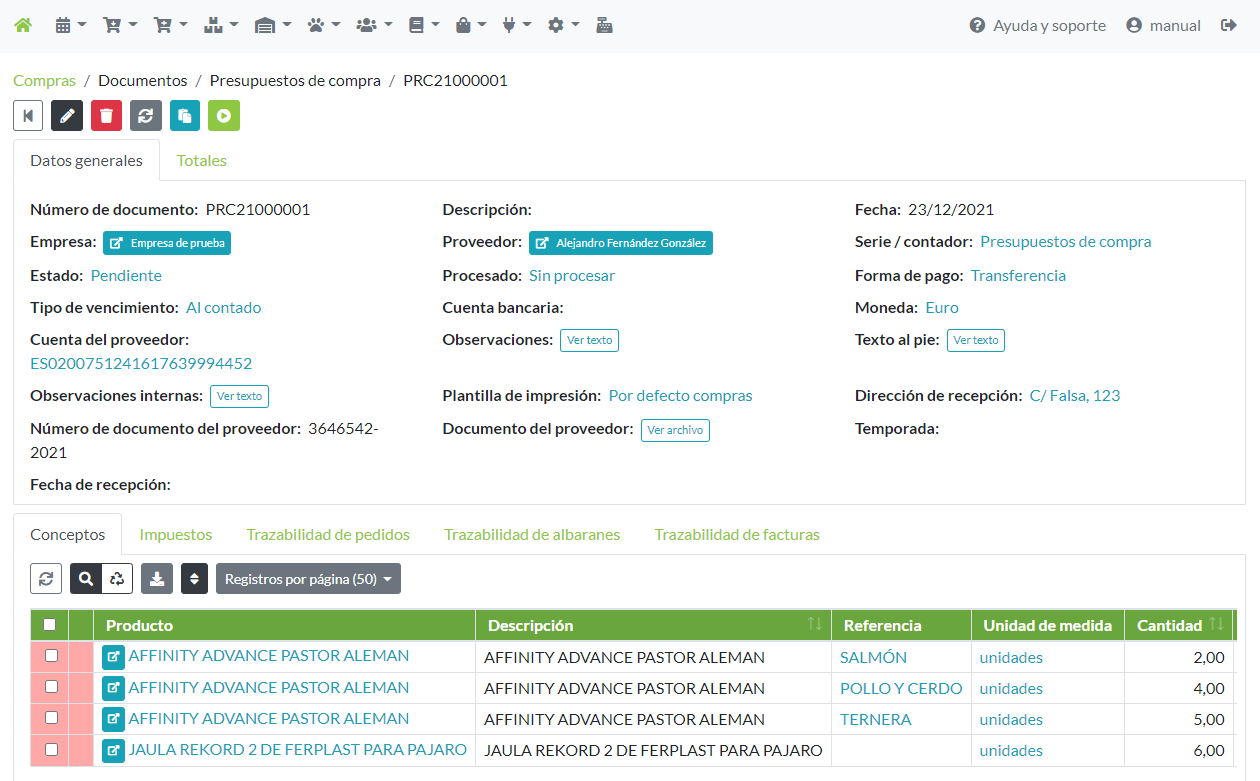Screen dimensions: 1260x781
Task: Select the JAULA REKORD row checkbox
Action: coord(51,750)
